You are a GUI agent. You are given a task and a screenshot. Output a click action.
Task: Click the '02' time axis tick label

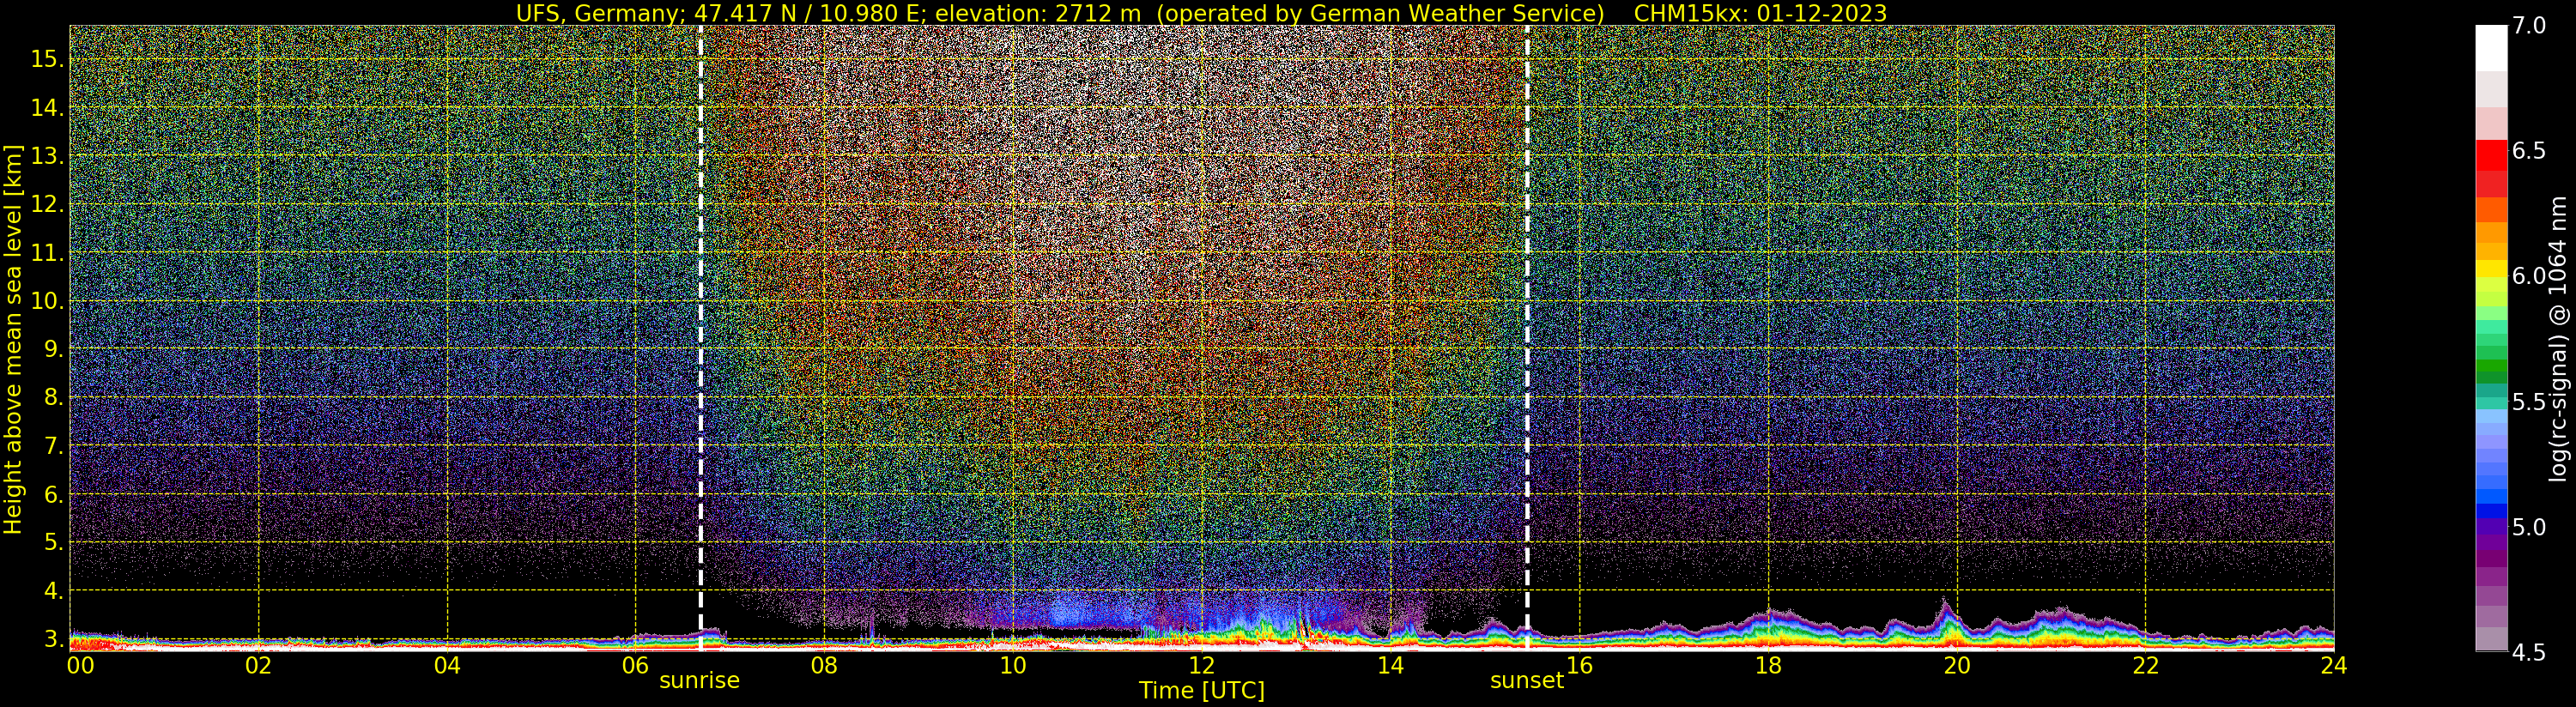click(259, 665)
